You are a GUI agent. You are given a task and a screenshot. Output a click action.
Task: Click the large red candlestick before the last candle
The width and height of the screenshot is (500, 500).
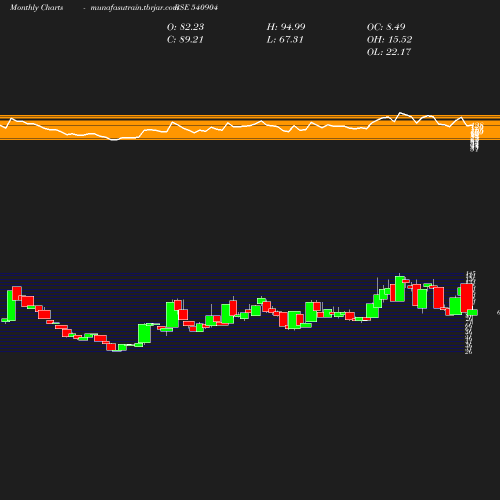[x=466, y=298]
